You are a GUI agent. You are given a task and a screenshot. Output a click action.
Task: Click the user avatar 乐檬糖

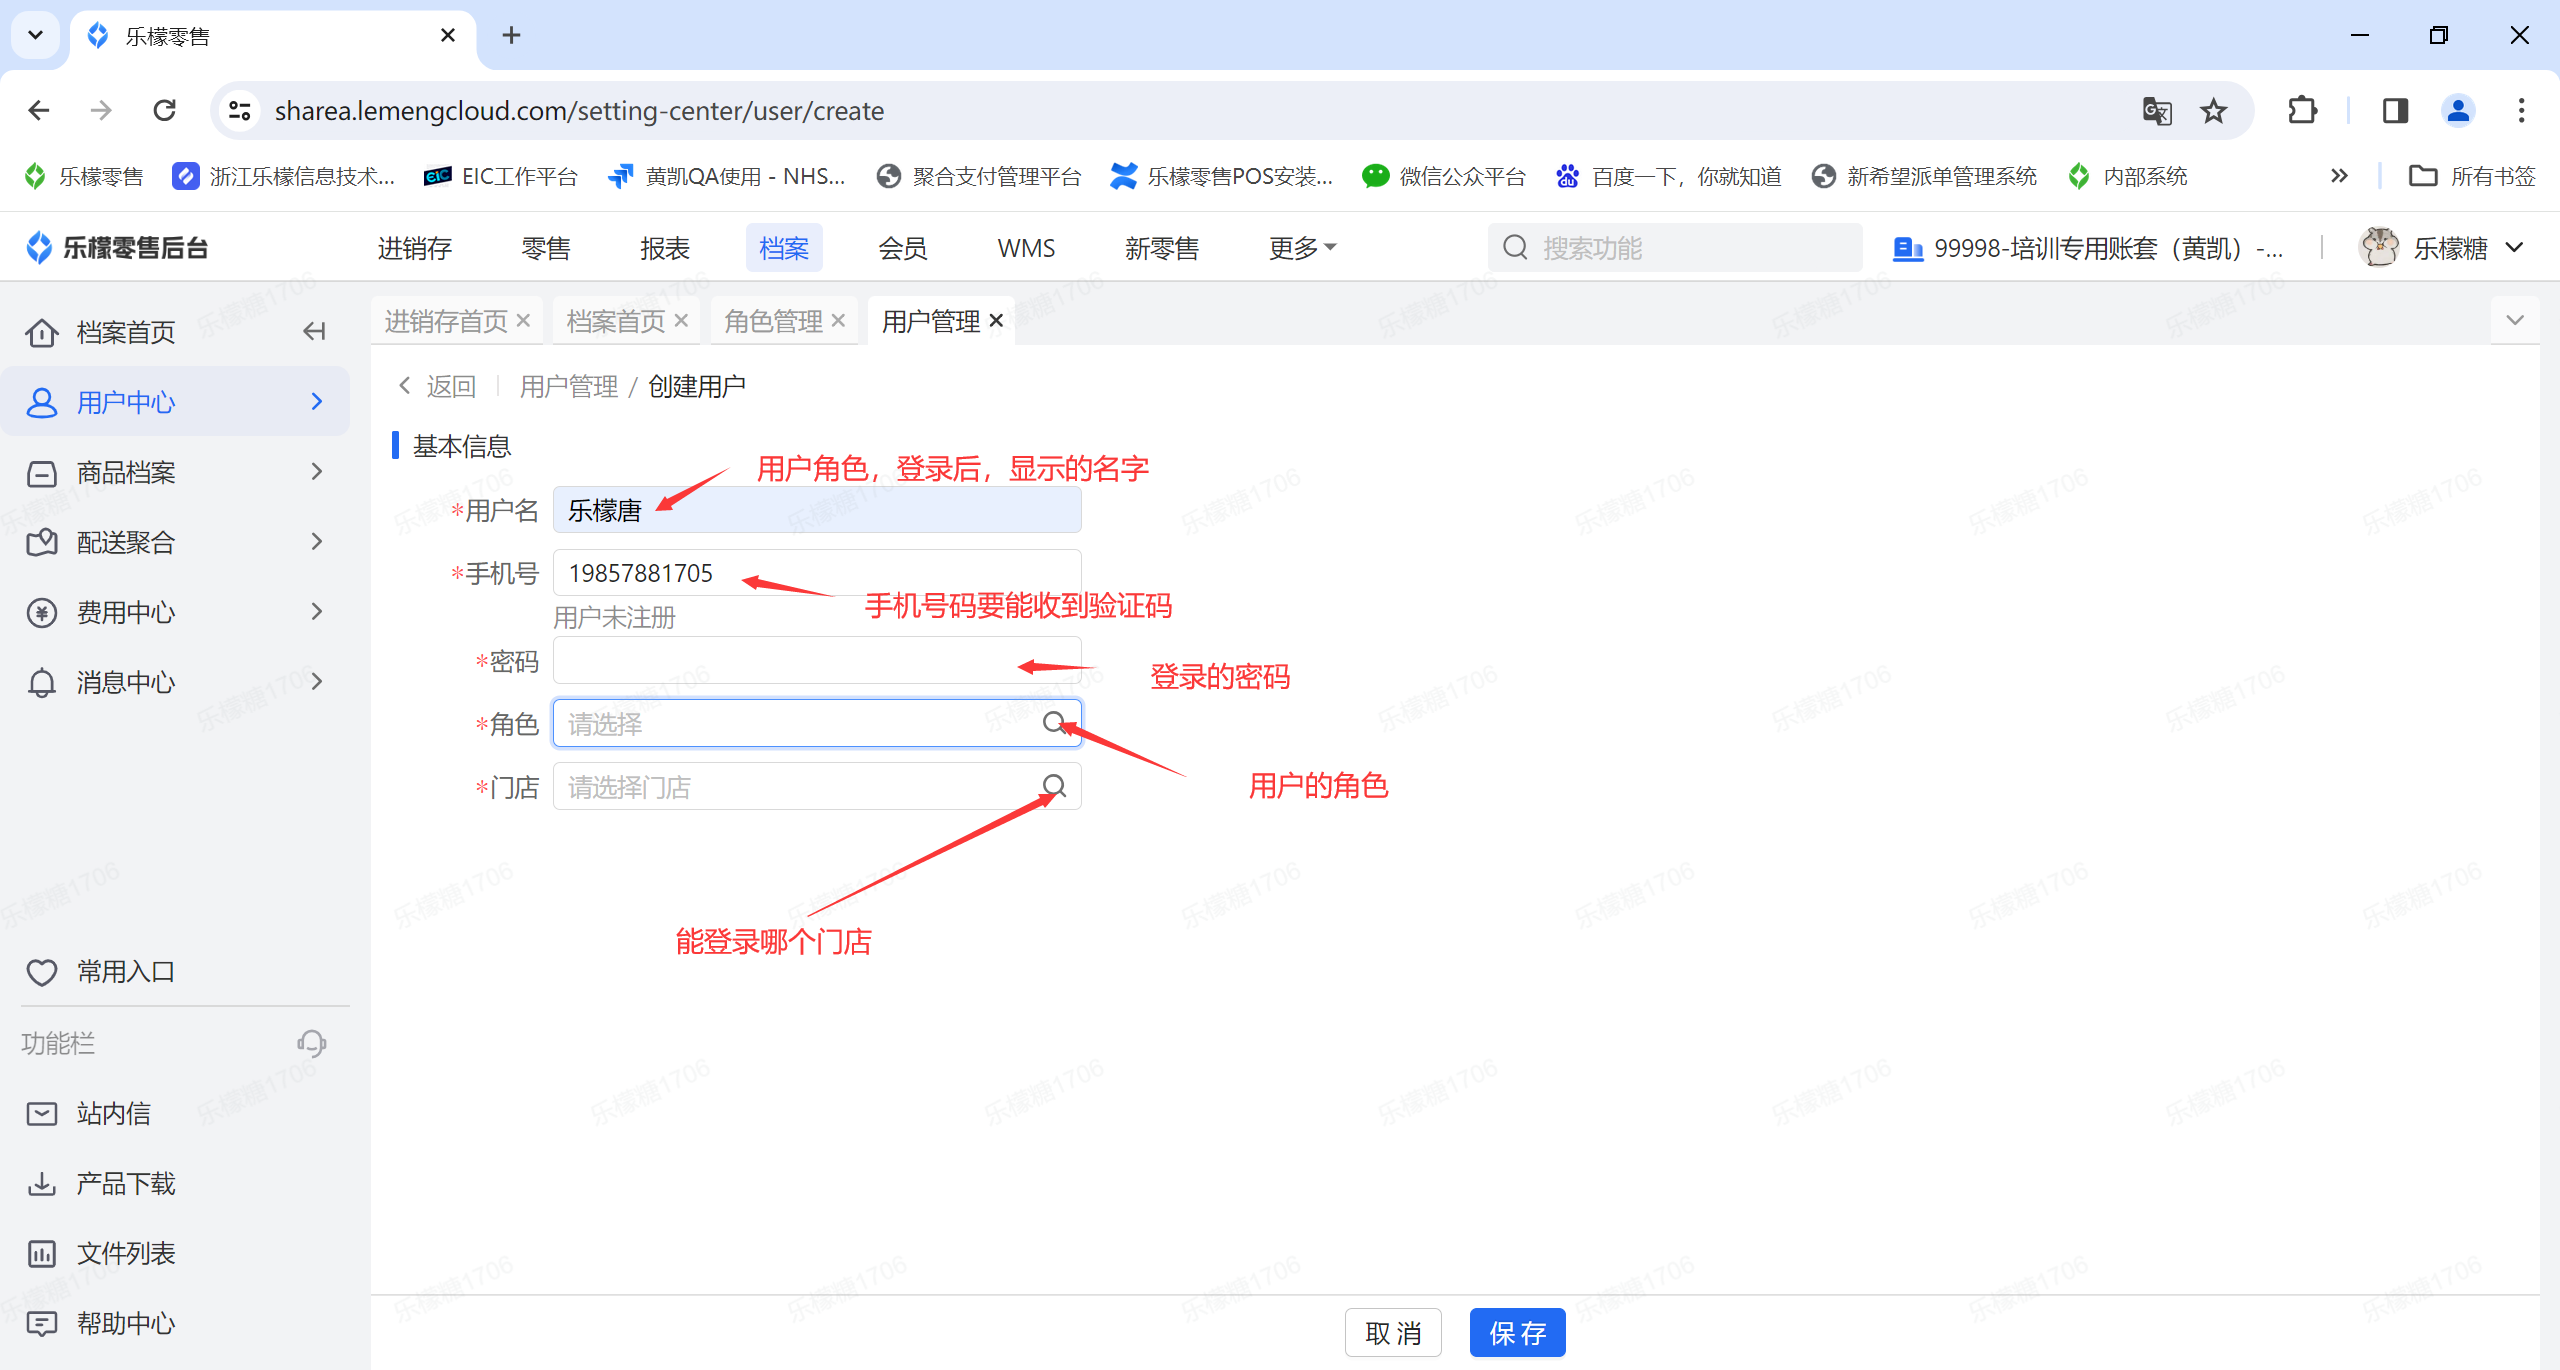pyautogui.click(x=2379, y=247)
